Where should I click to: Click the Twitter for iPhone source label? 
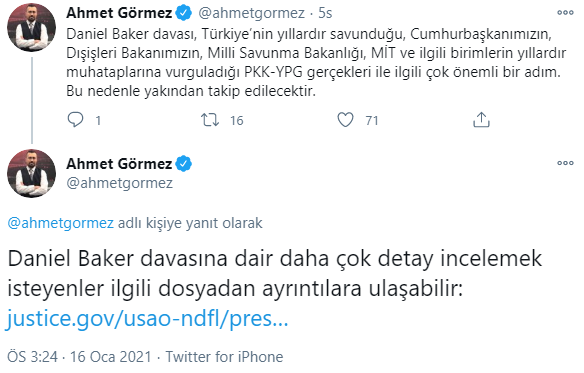[x=224, y=357]
